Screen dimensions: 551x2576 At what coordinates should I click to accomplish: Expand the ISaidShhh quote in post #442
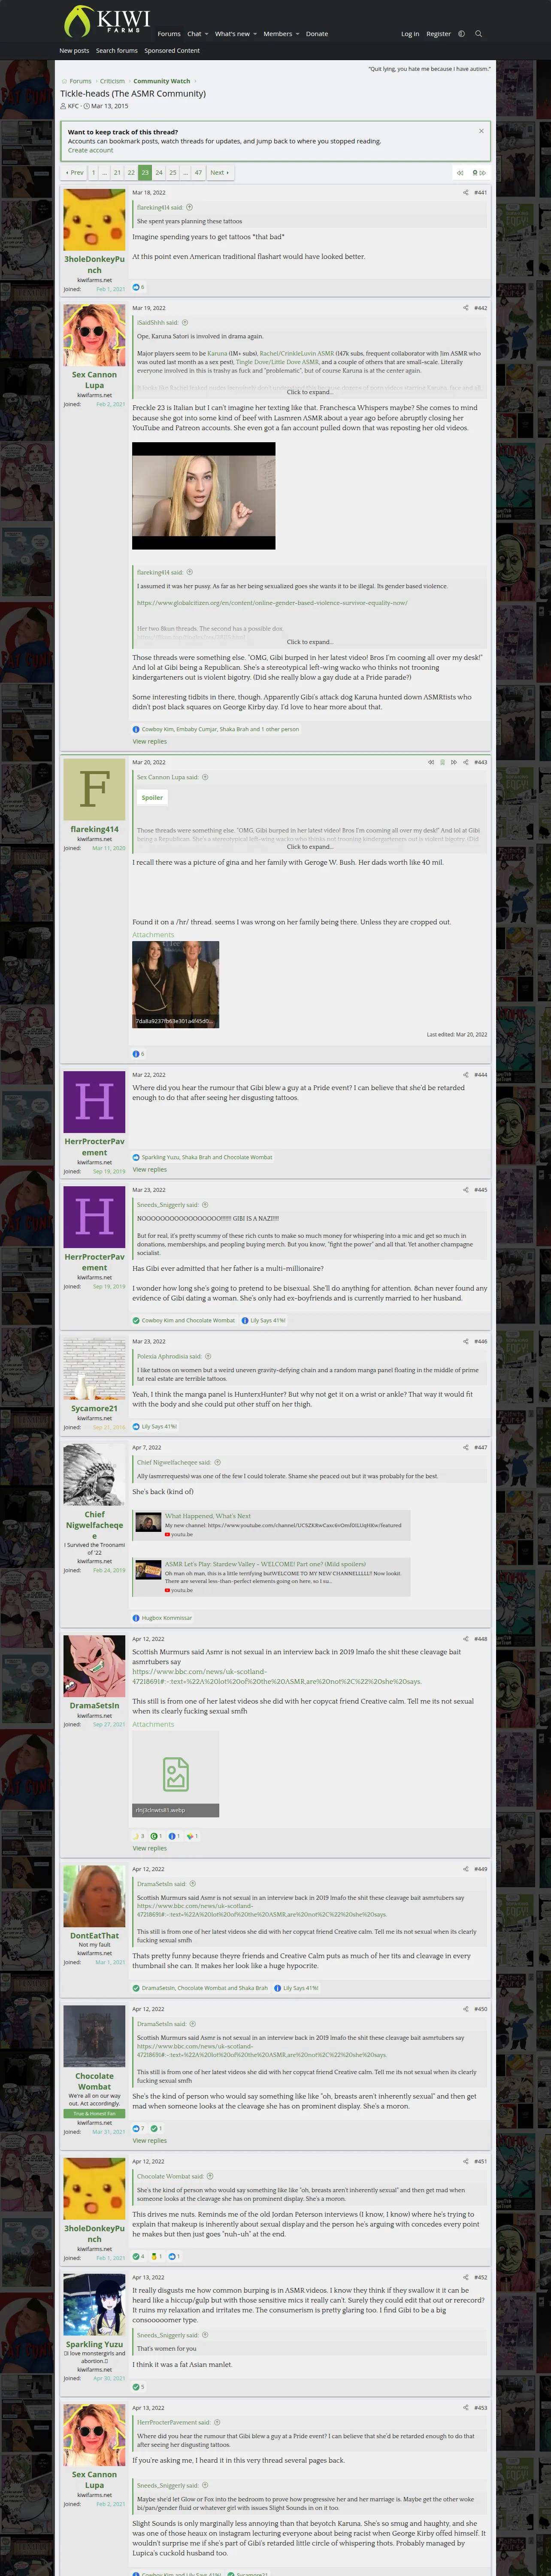point(310,392)
